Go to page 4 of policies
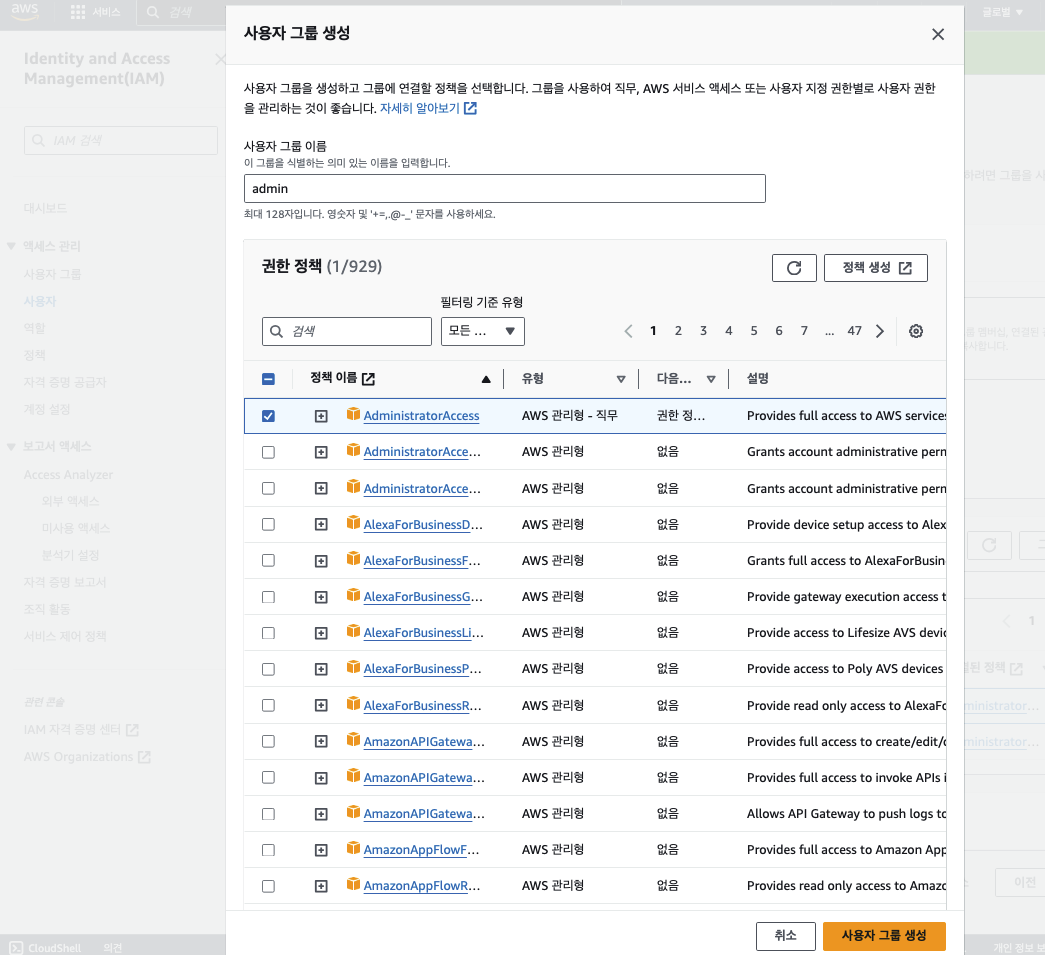The width and height of the screenshot is (1045, 955). (x=728, y=331)
